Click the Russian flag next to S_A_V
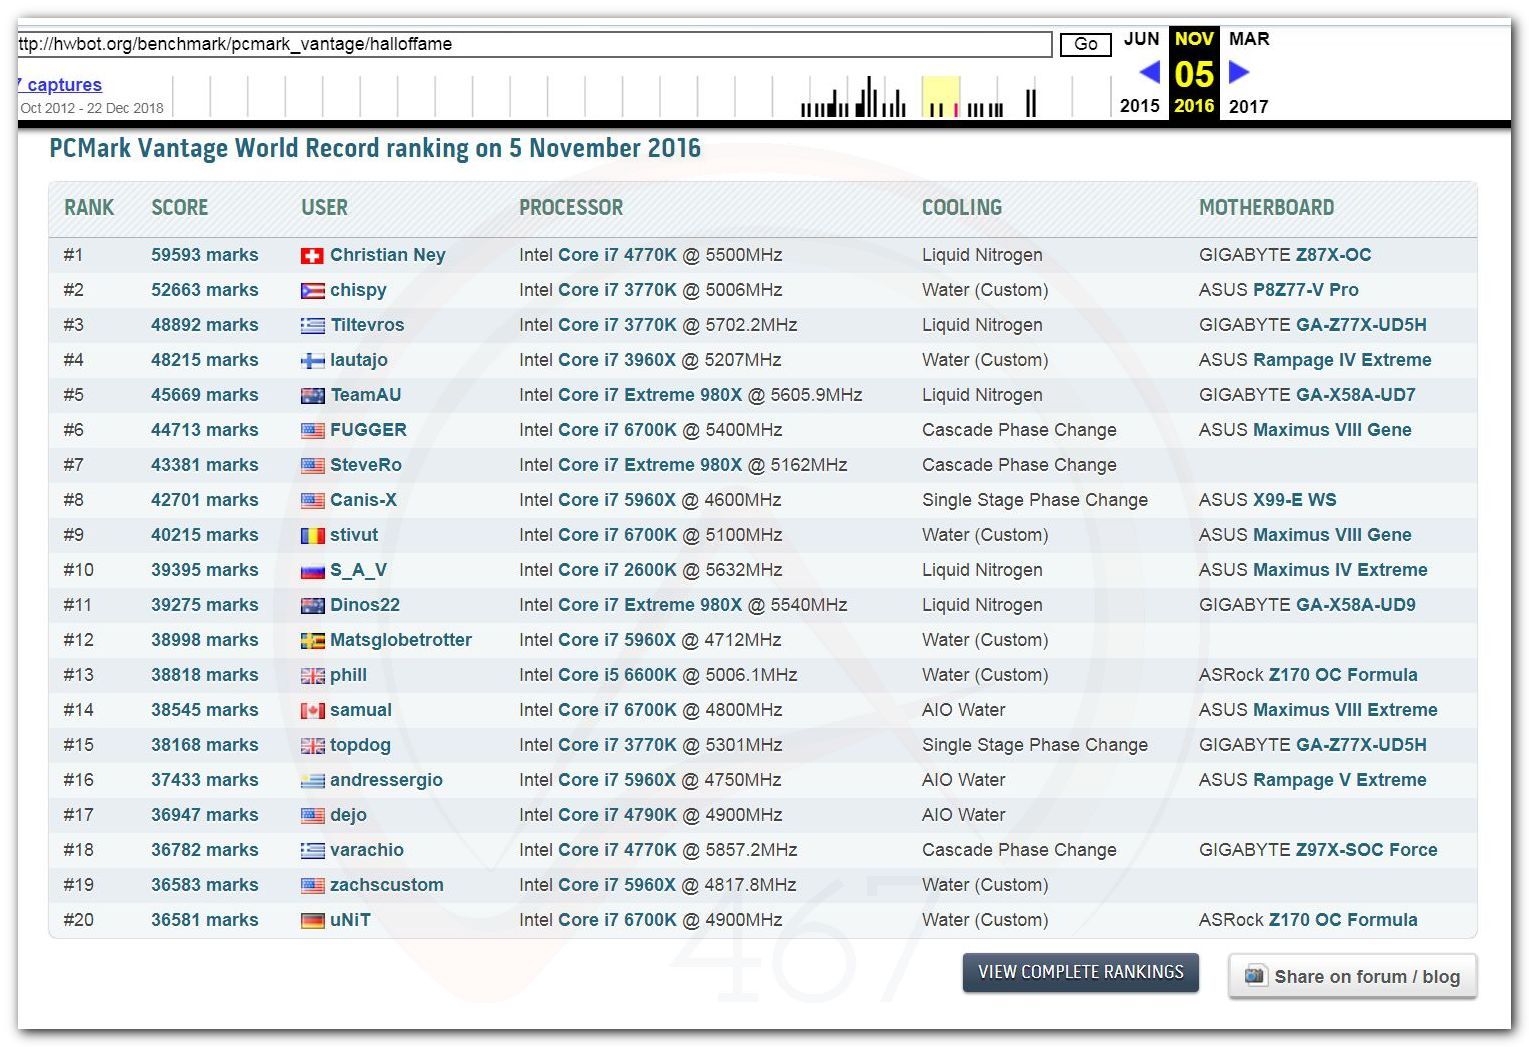The image size is (1529, 1047). point(312,571)
